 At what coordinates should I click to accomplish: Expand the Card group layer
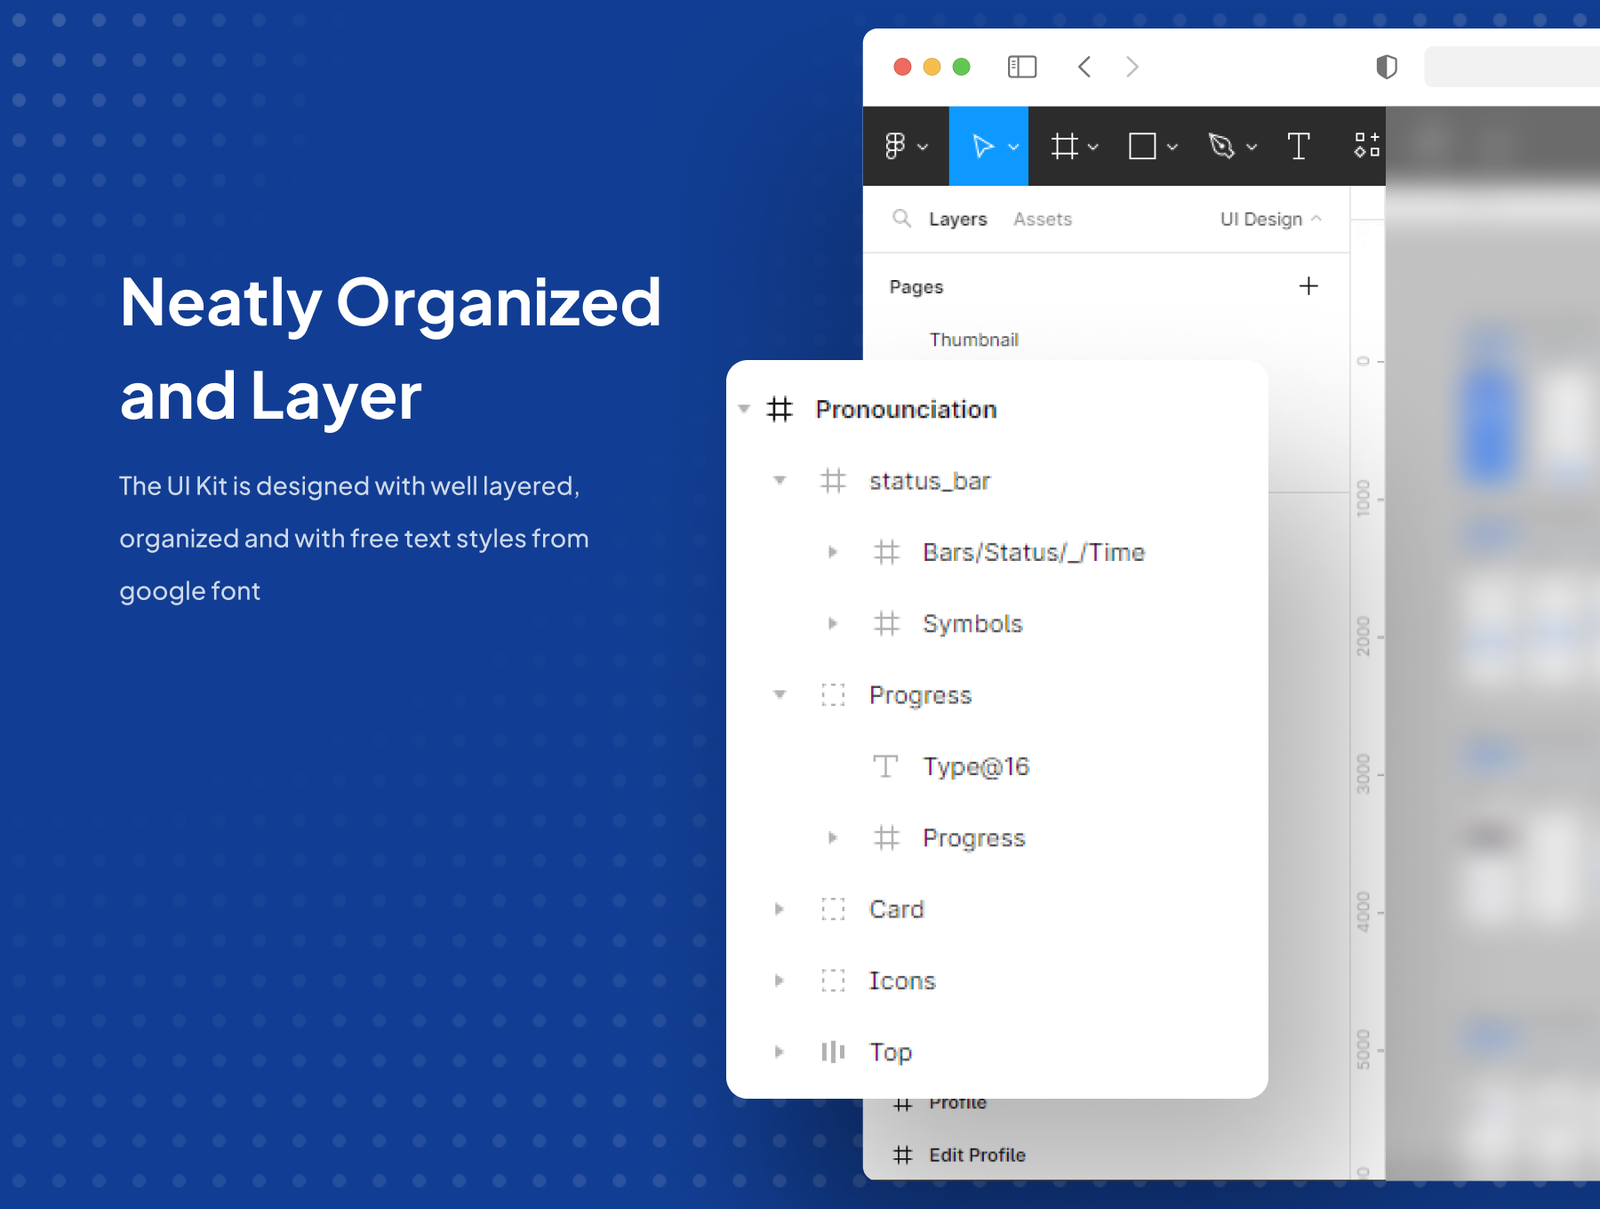coord(780,909)
